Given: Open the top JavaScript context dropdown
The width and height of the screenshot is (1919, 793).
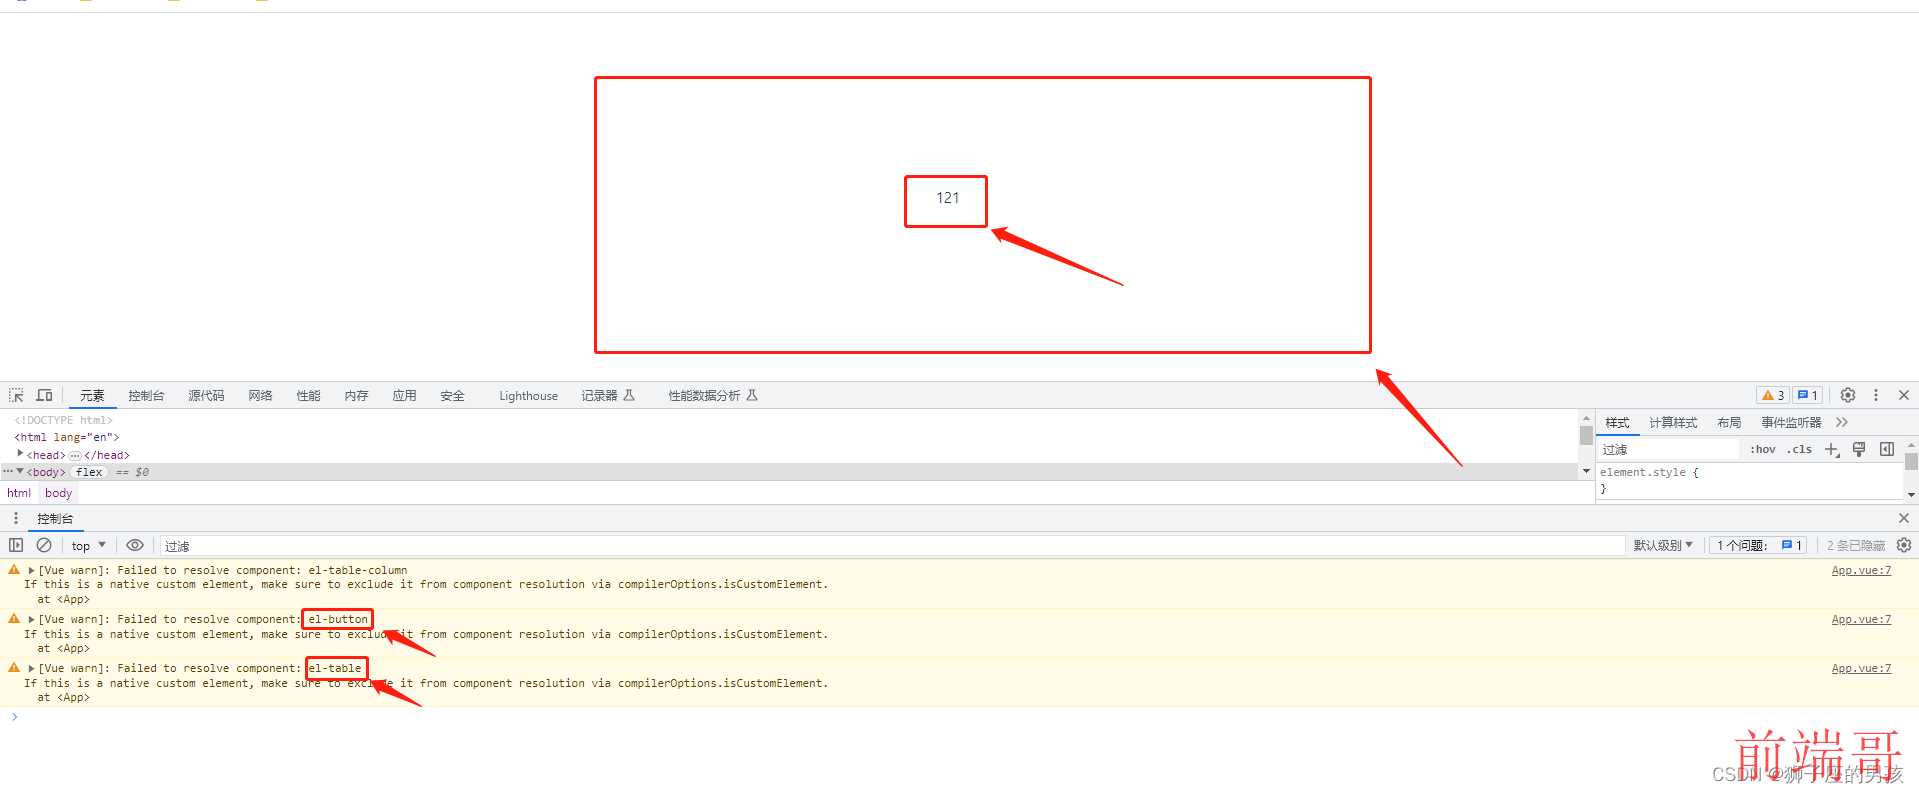Looking at the screenshot, I should [88, 546].
